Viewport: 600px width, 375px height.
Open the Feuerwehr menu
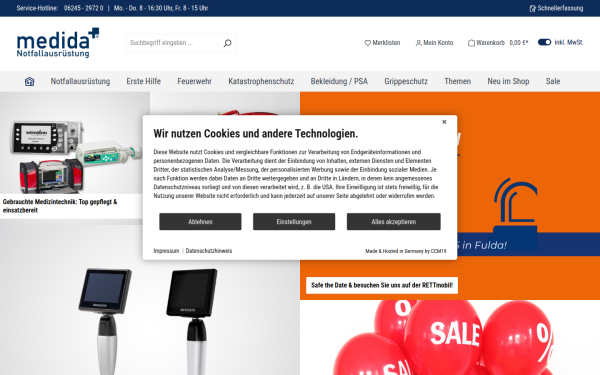pos(194,81)
